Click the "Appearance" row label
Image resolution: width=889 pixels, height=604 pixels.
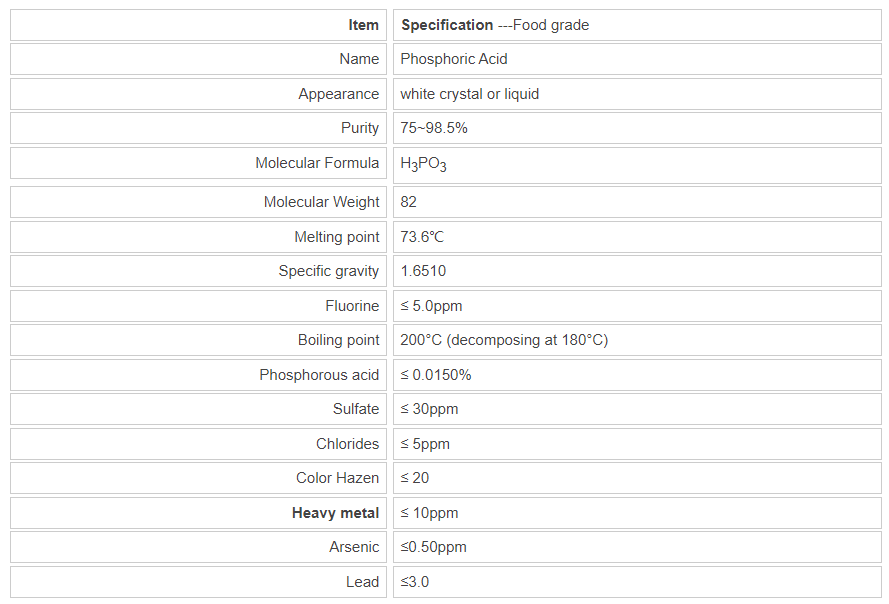(x=339, y=94)
